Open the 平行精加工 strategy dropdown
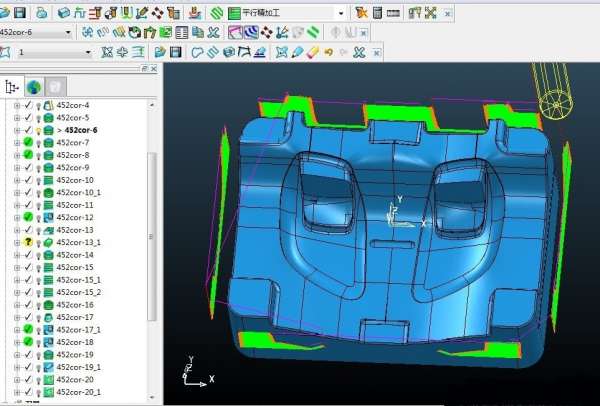Viewport: 600px width, 406px height. [x=341, y=13]
